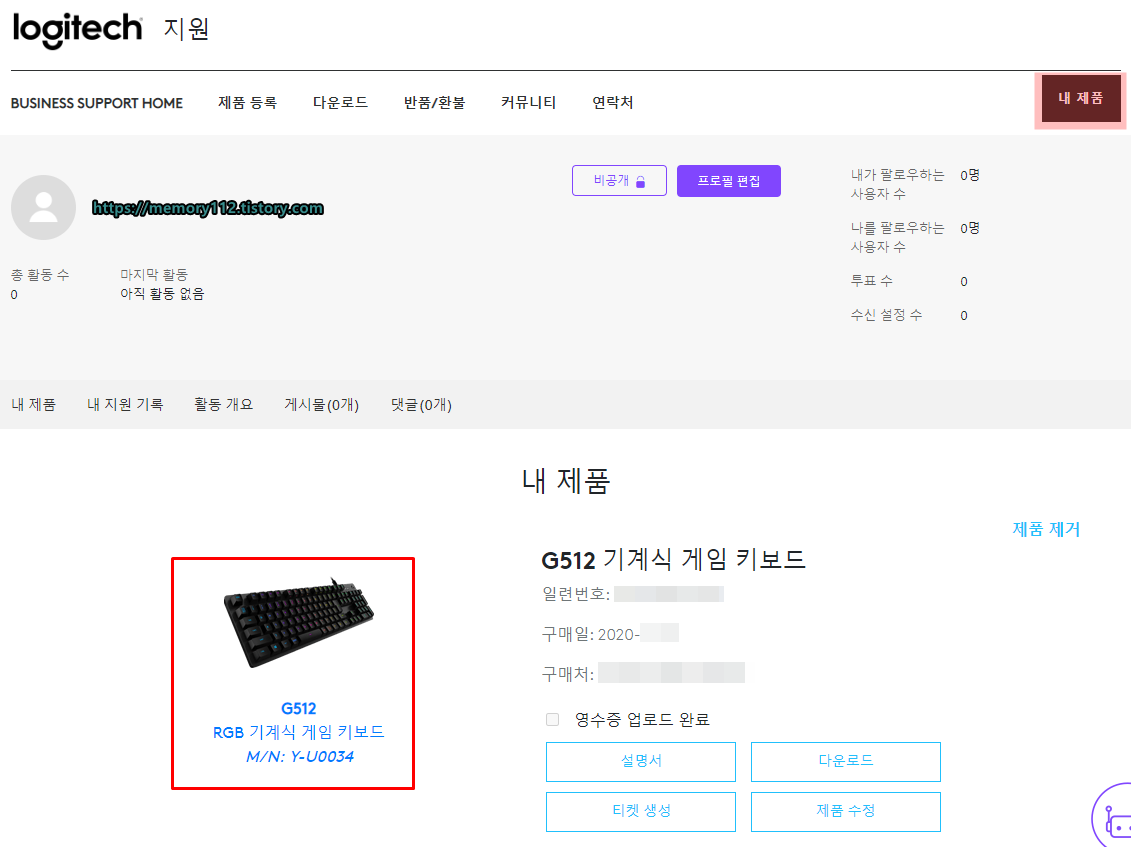1131x847 pixels.
Task: Click the RGB 기계식 게임 키보드 link
Action: pyautogui.click(x=299, y=732)
